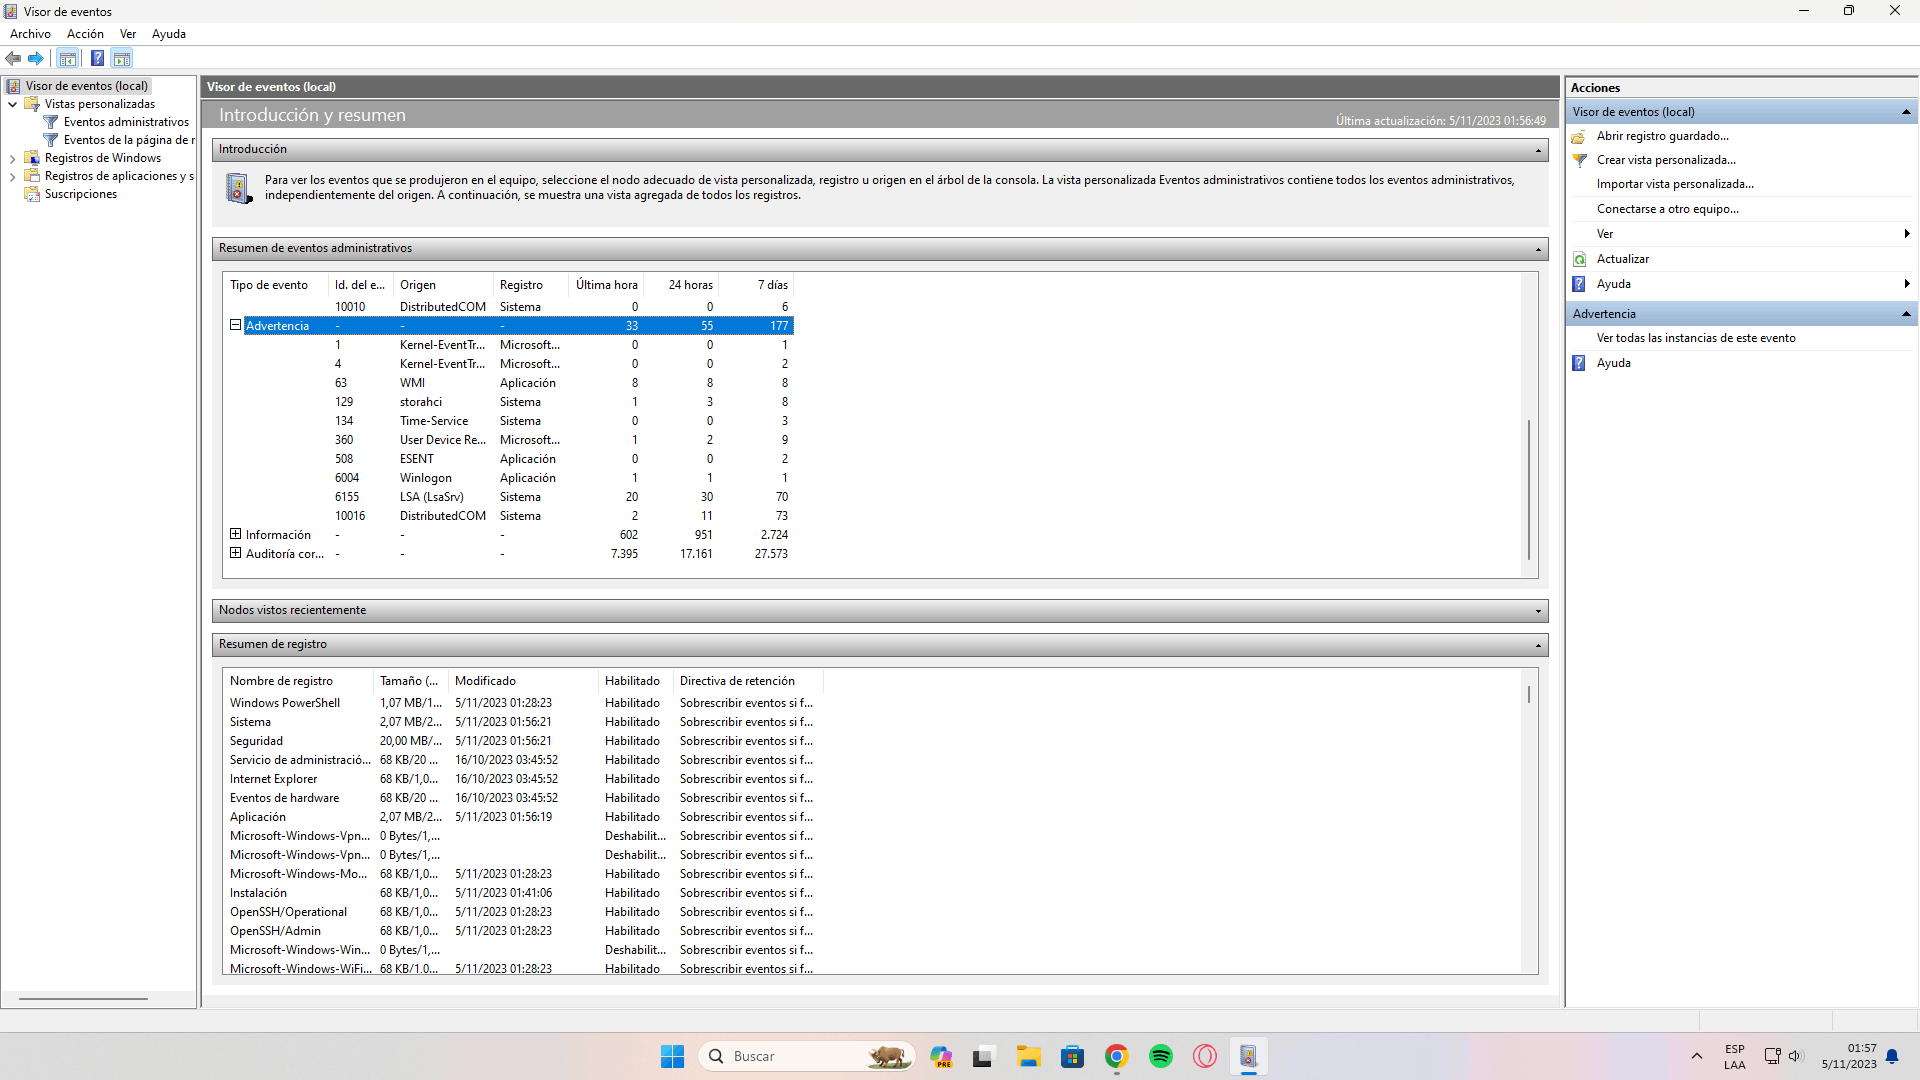
Task: Toggle show/hide action pane toolbar button
Action: pos(122,58)
